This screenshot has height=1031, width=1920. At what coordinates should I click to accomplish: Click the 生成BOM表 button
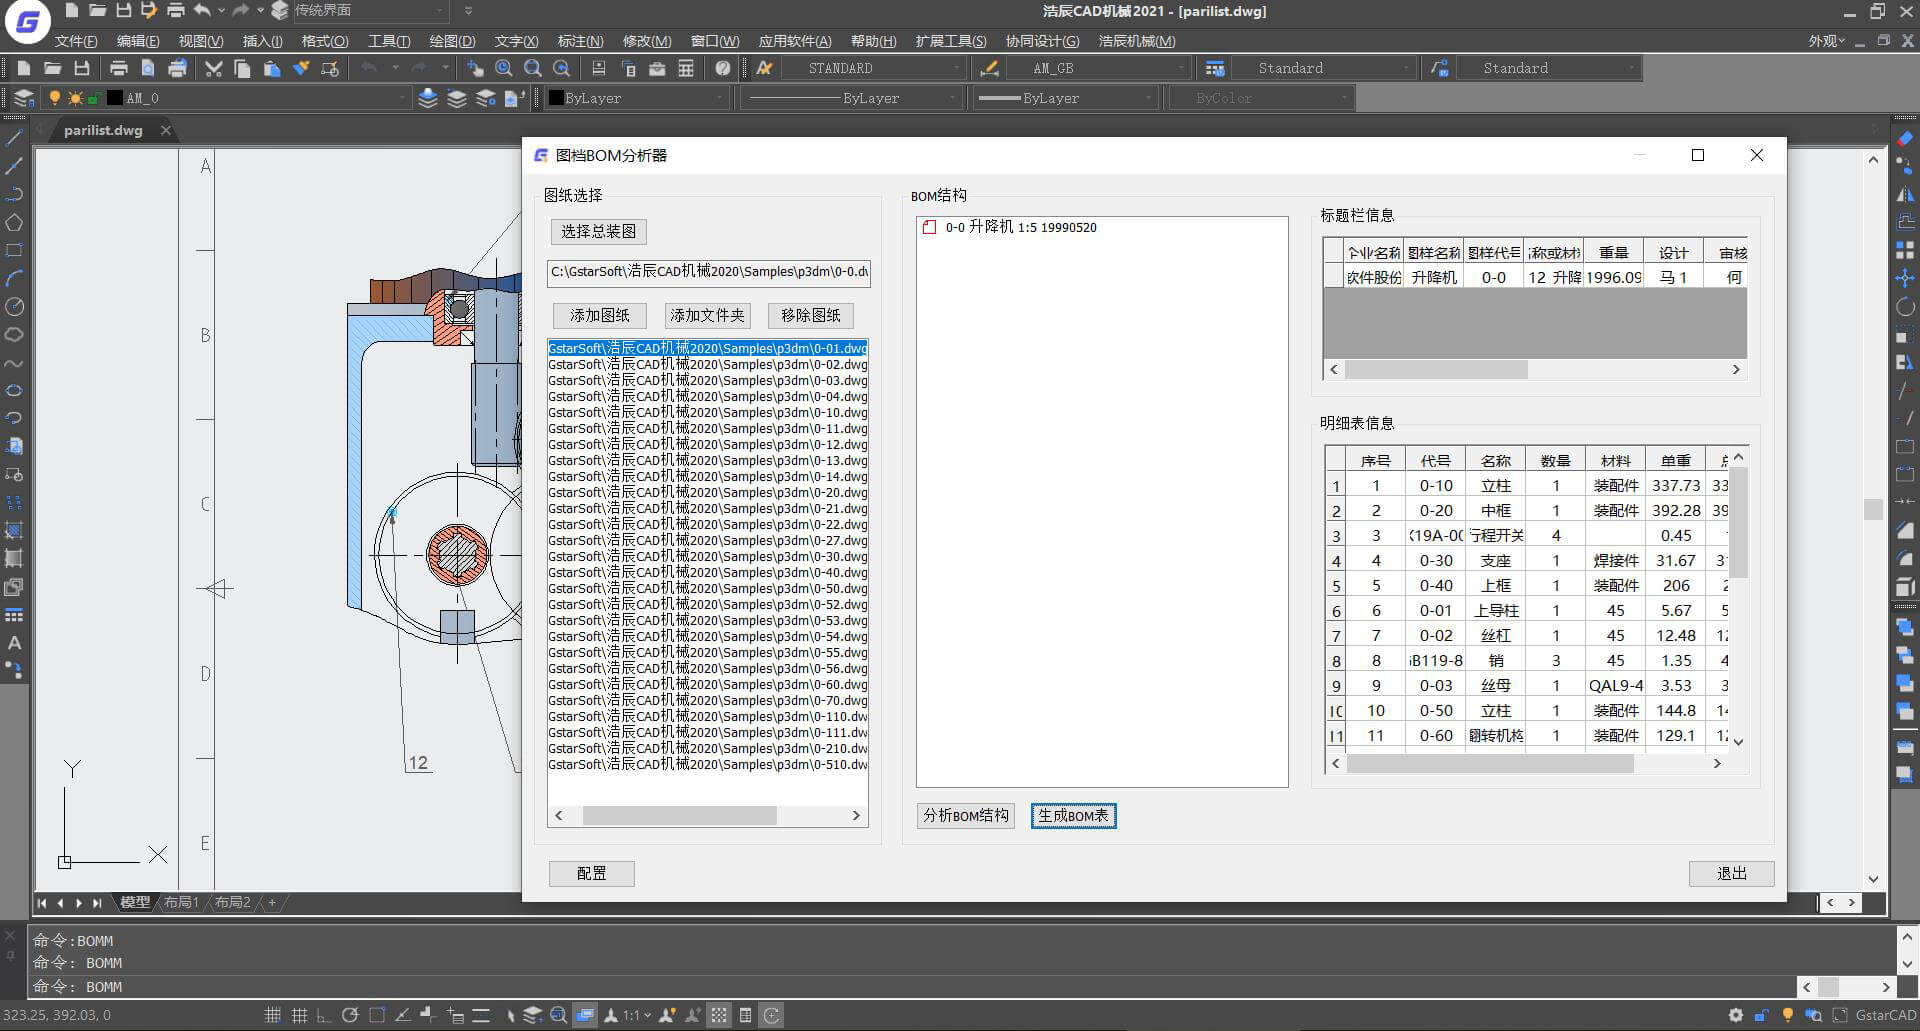coord(1073,816)
